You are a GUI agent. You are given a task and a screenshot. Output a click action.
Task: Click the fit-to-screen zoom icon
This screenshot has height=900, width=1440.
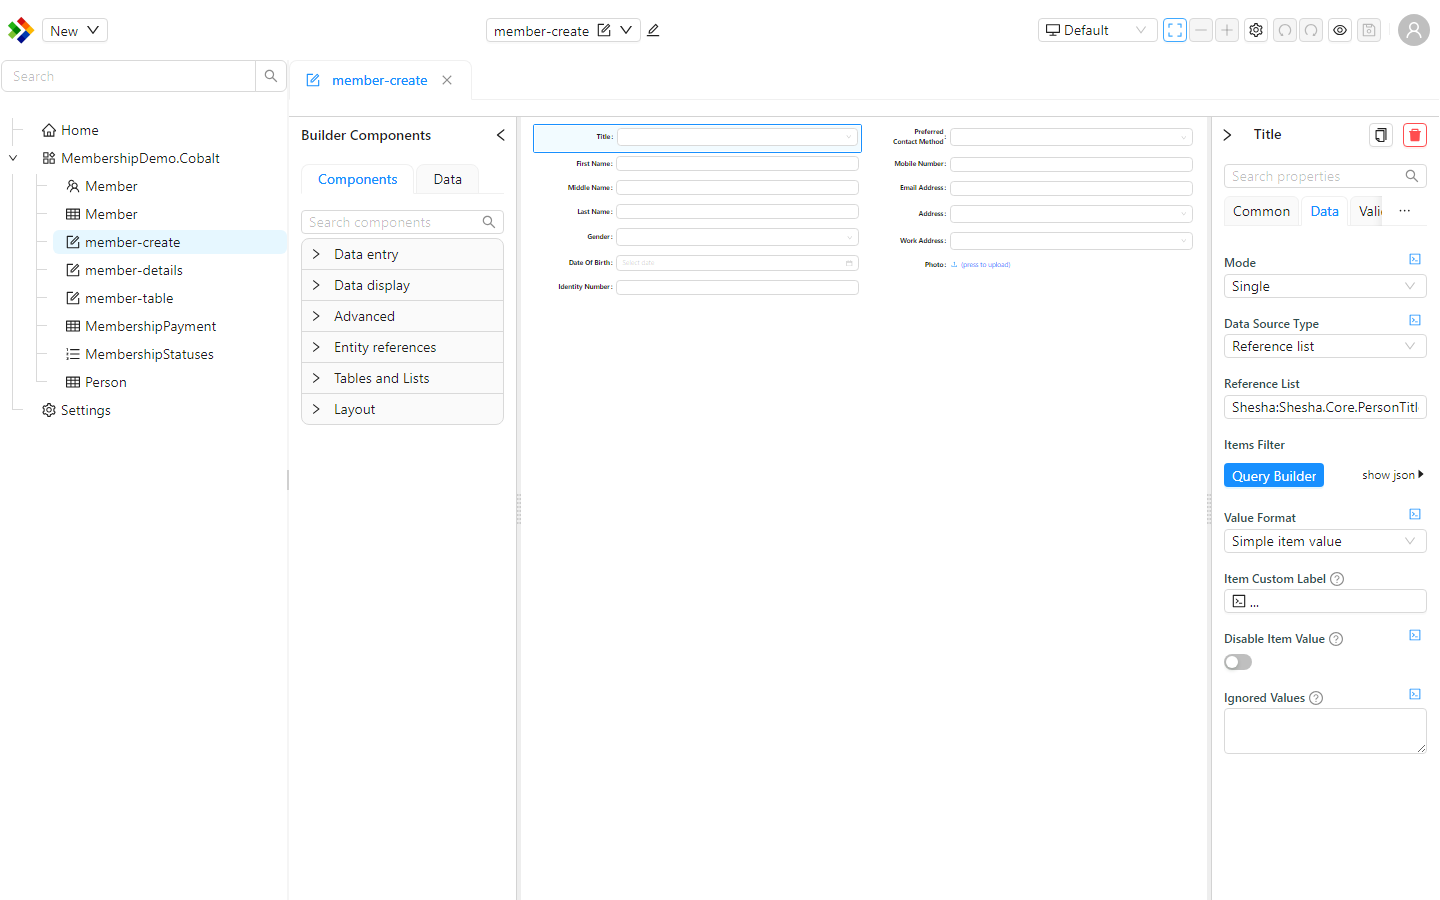[x=1175, y=30]
